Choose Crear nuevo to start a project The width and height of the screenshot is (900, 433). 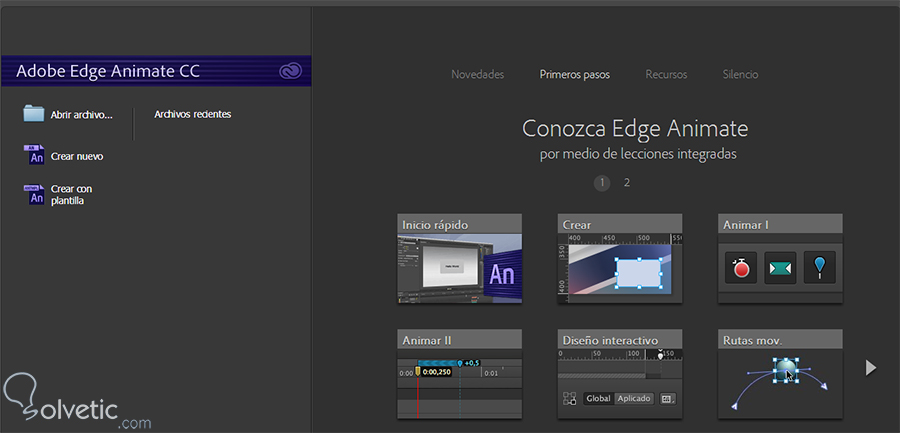(77, 156)
